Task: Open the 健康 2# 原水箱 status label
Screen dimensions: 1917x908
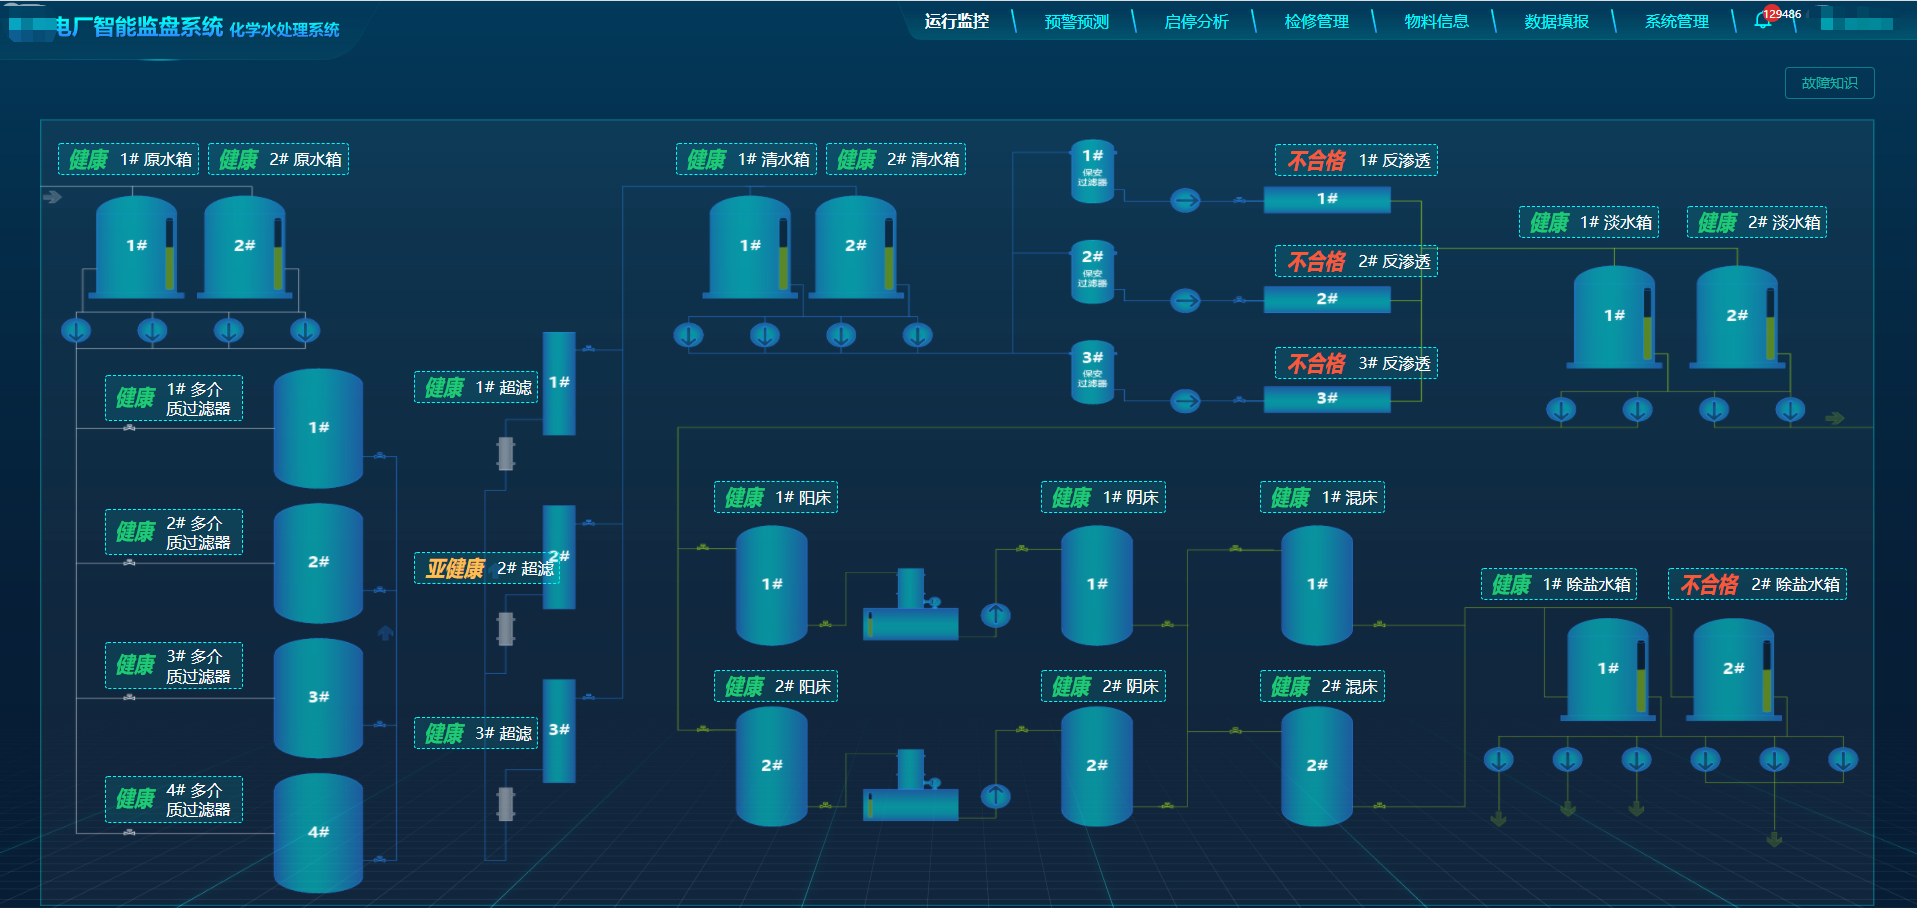Action: pos(278,159)
